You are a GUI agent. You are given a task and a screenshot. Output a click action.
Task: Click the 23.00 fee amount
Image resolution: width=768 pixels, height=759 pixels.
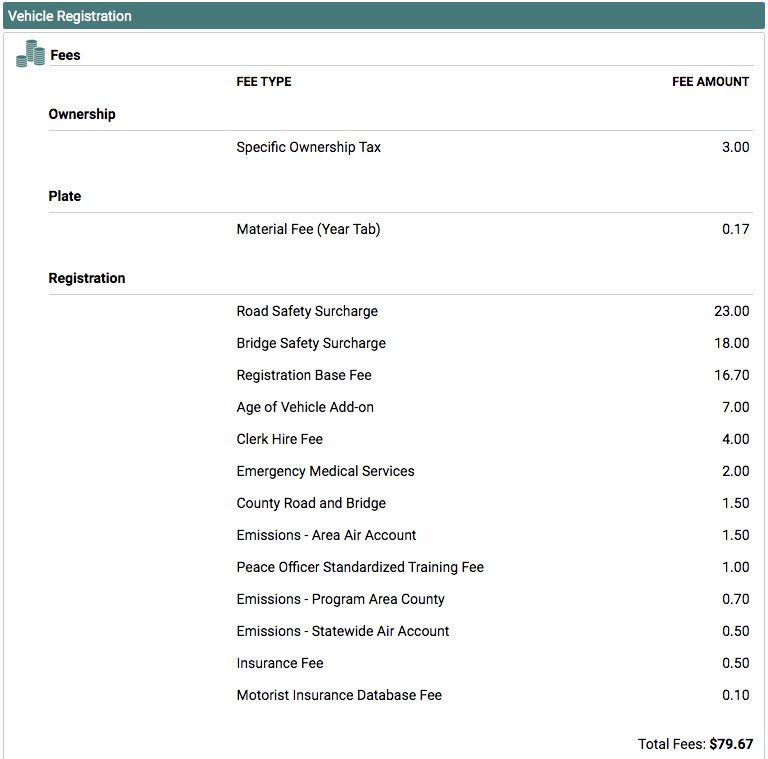tap(731, 311)
